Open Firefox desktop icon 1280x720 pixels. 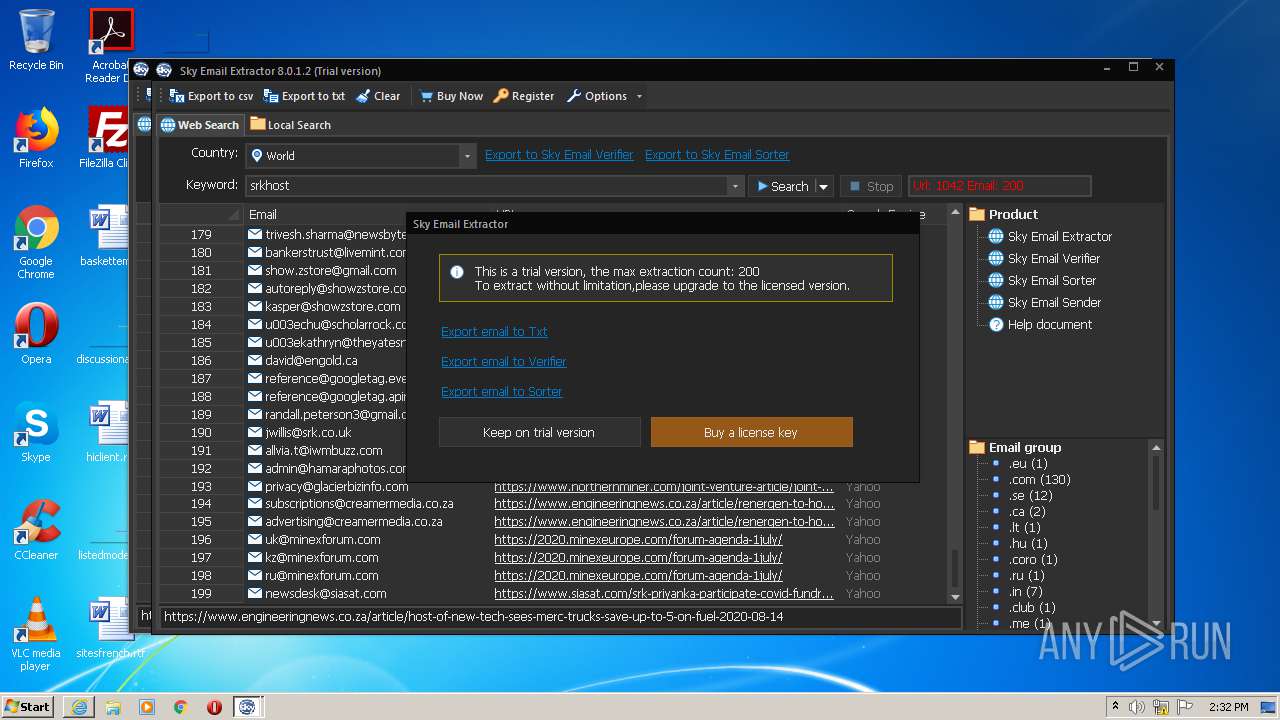pyautogui.click(x=36, y=138)
